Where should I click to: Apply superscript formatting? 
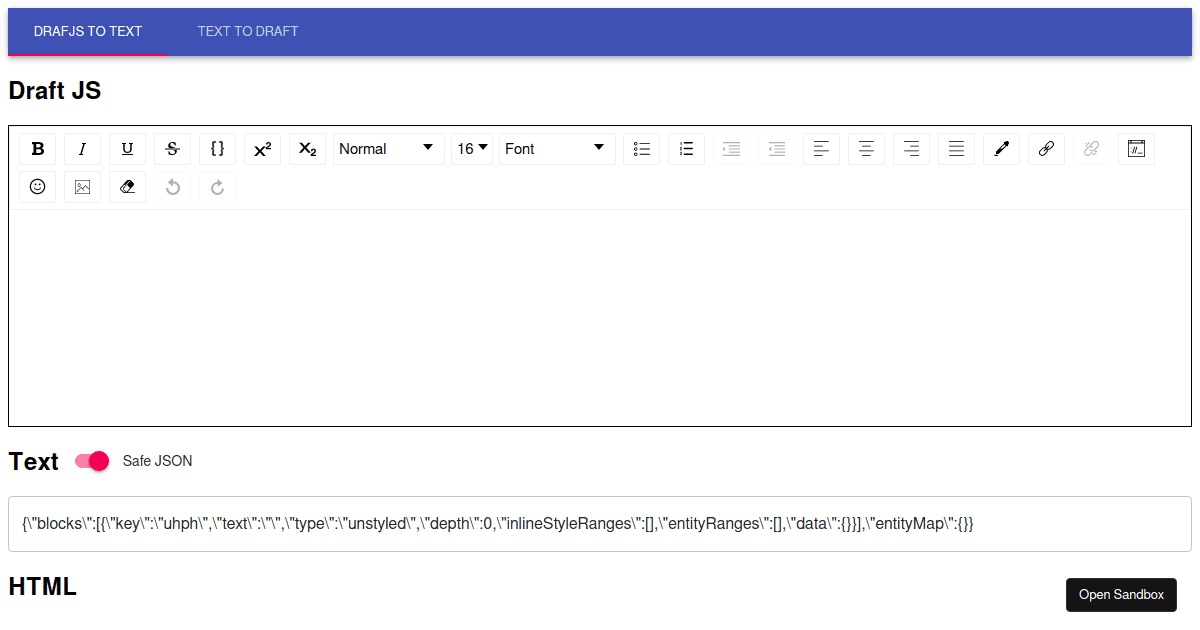(x=262, y=148)
